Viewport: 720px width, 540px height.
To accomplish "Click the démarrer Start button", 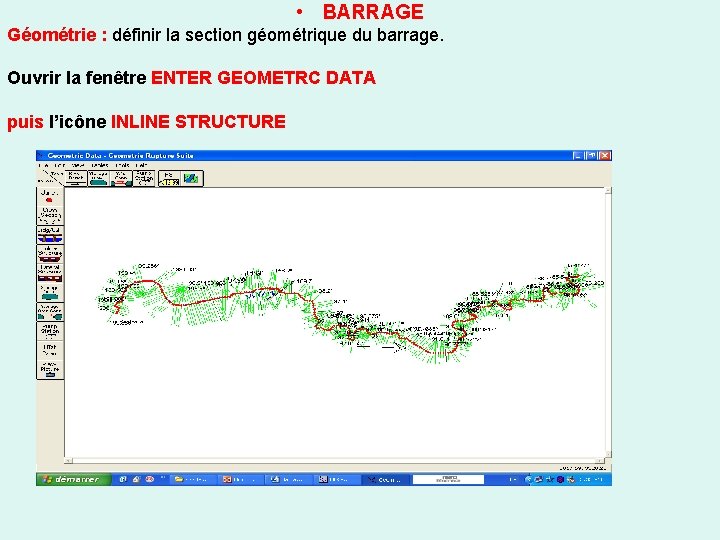I will click(73, 479).
